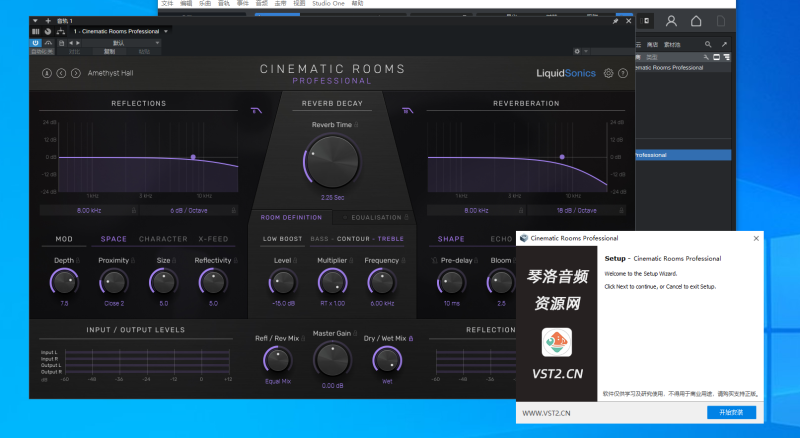Switch to the MOD tab
The width and height of the screenshot is (800, 438).
click(64, 239)
